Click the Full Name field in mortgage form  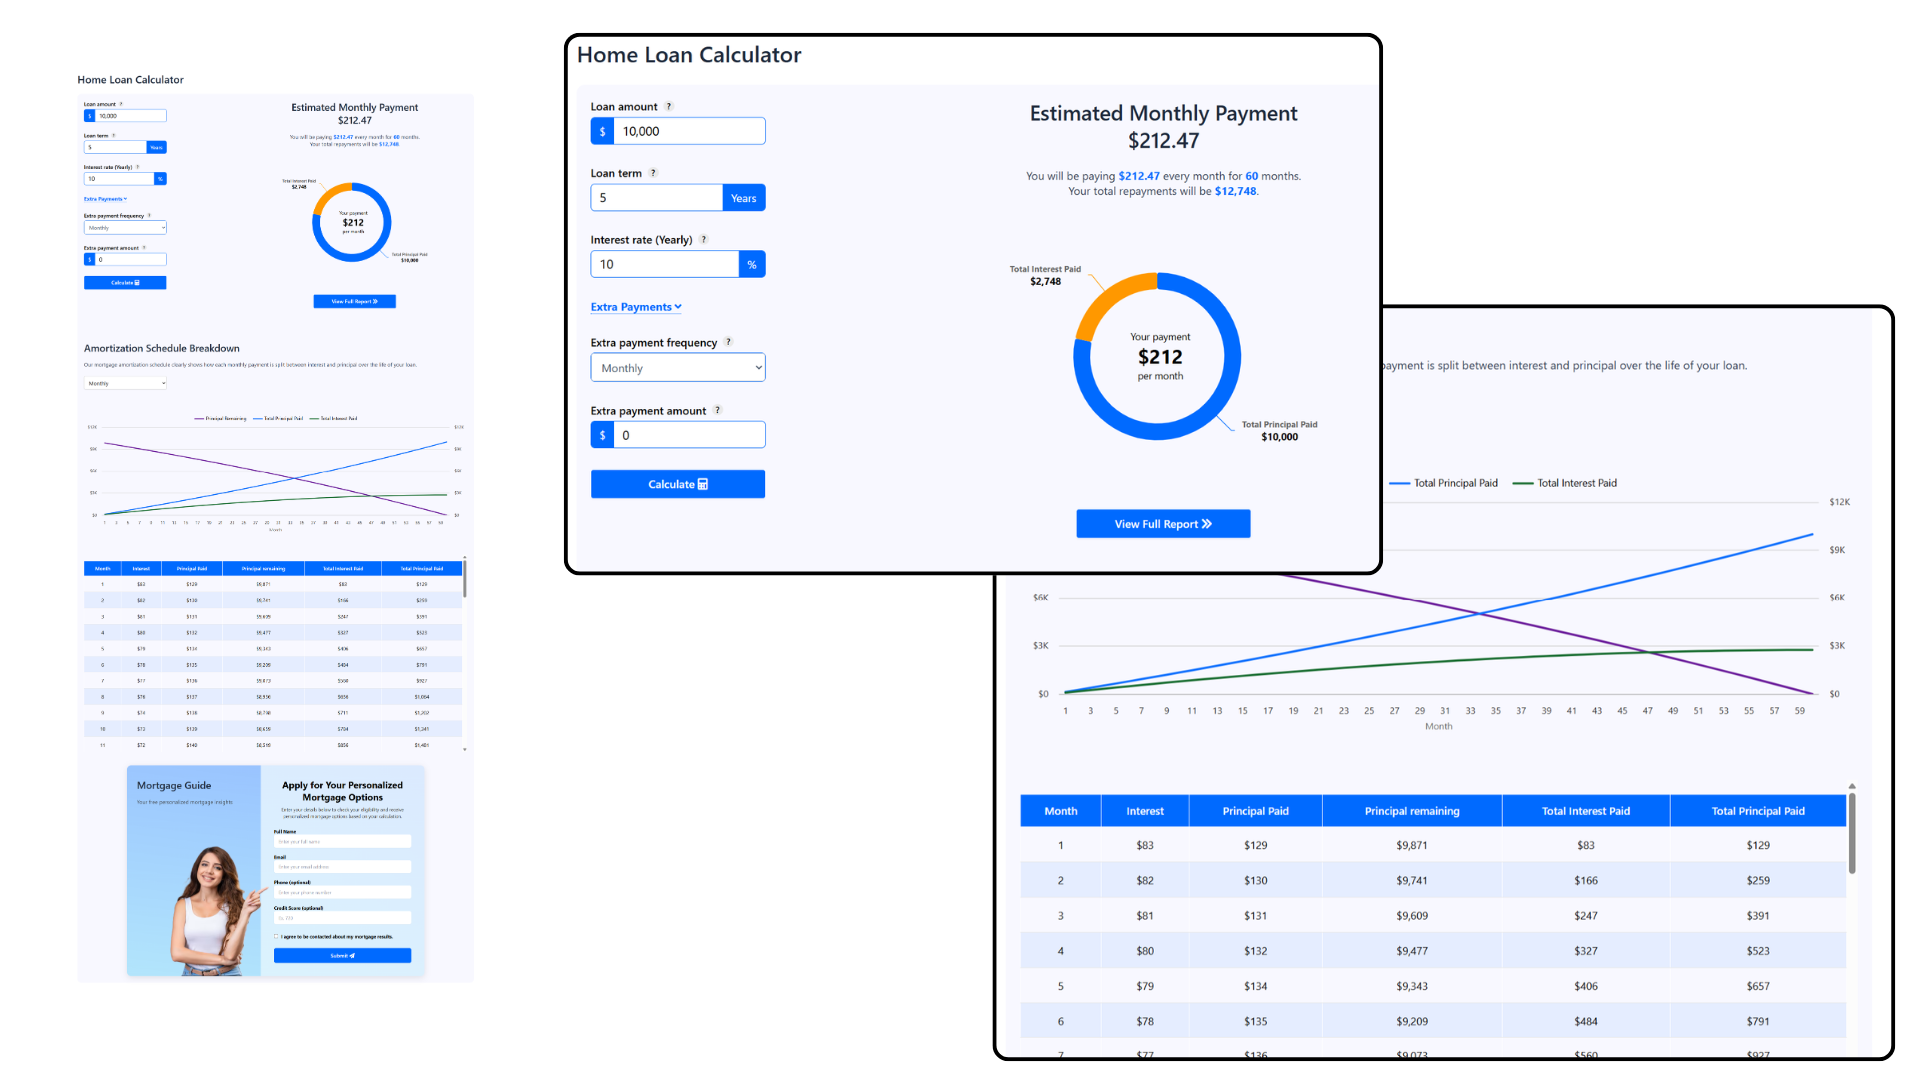pos(342,842)
